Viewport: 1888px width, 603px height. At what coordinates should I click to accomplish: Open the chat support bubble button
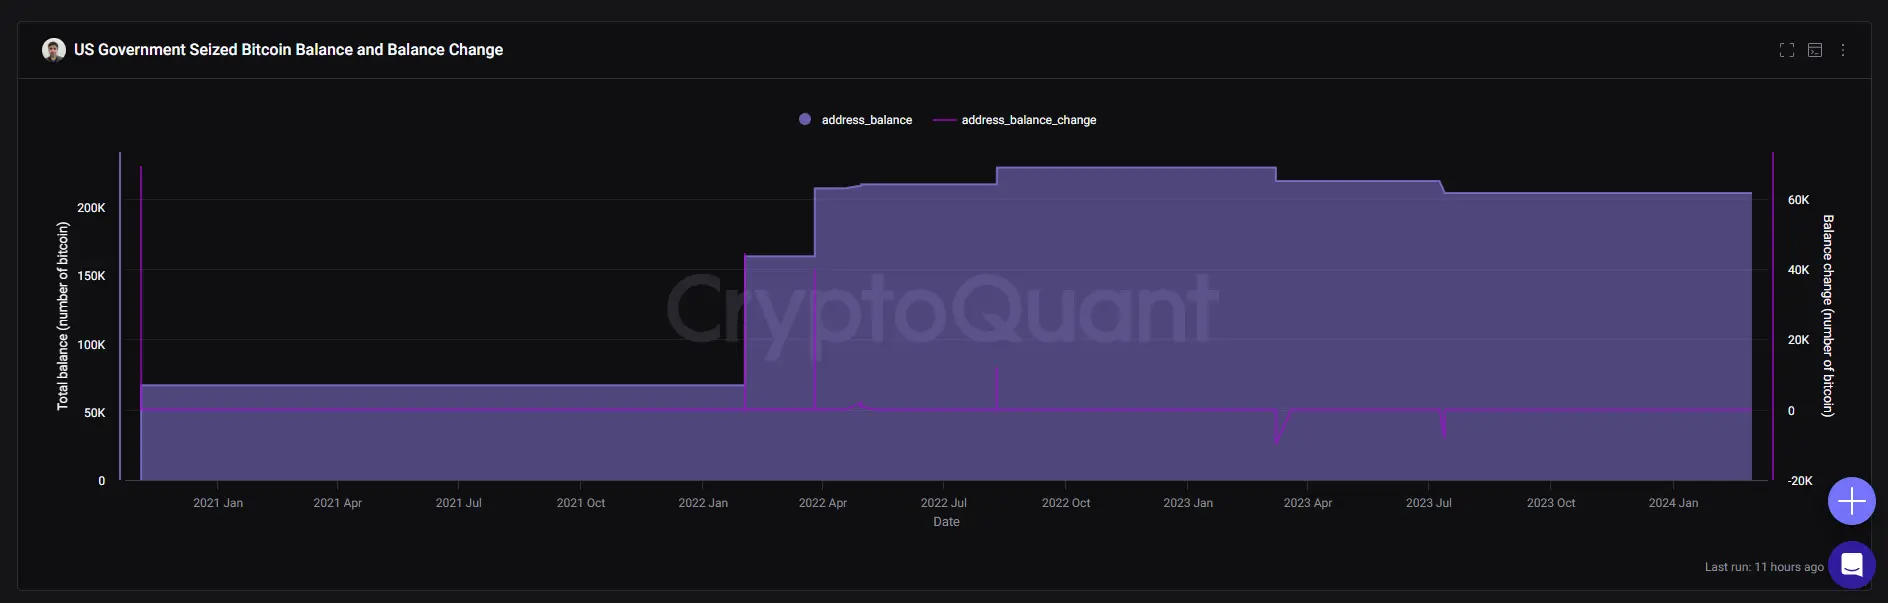point(1851,565)
